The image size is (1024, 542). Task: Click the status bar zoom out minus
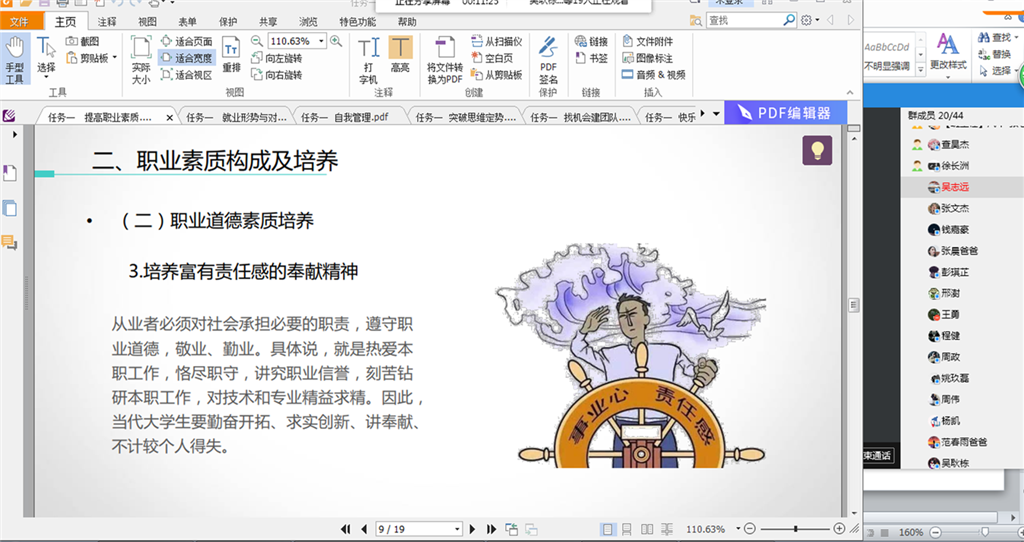click(750, 529)
